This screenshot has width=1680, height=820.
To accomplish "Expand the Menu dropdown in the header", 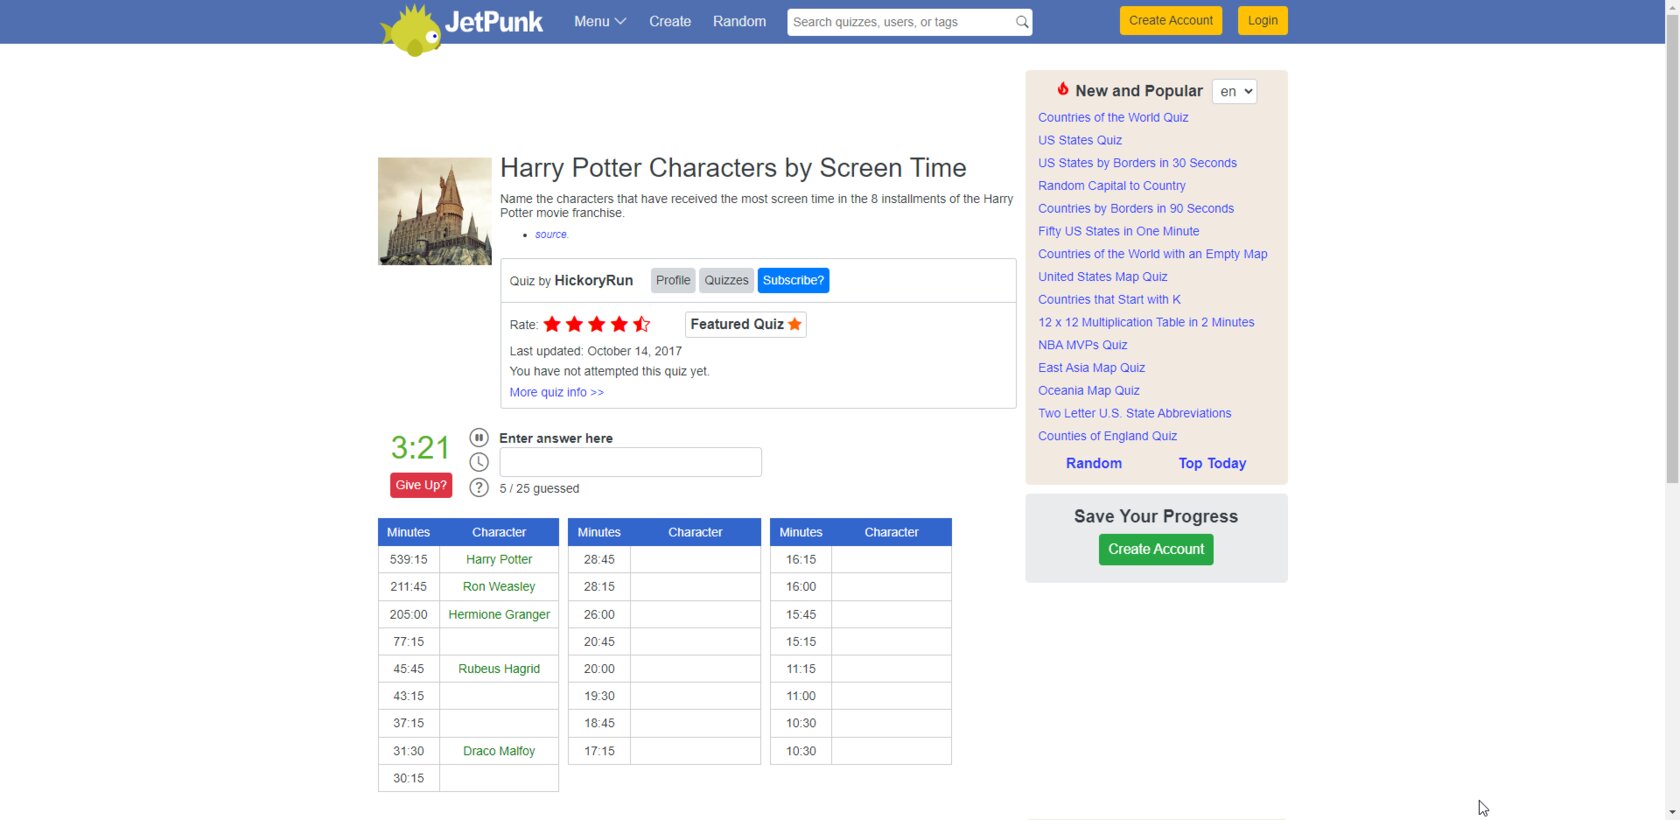I will (600, 21).
